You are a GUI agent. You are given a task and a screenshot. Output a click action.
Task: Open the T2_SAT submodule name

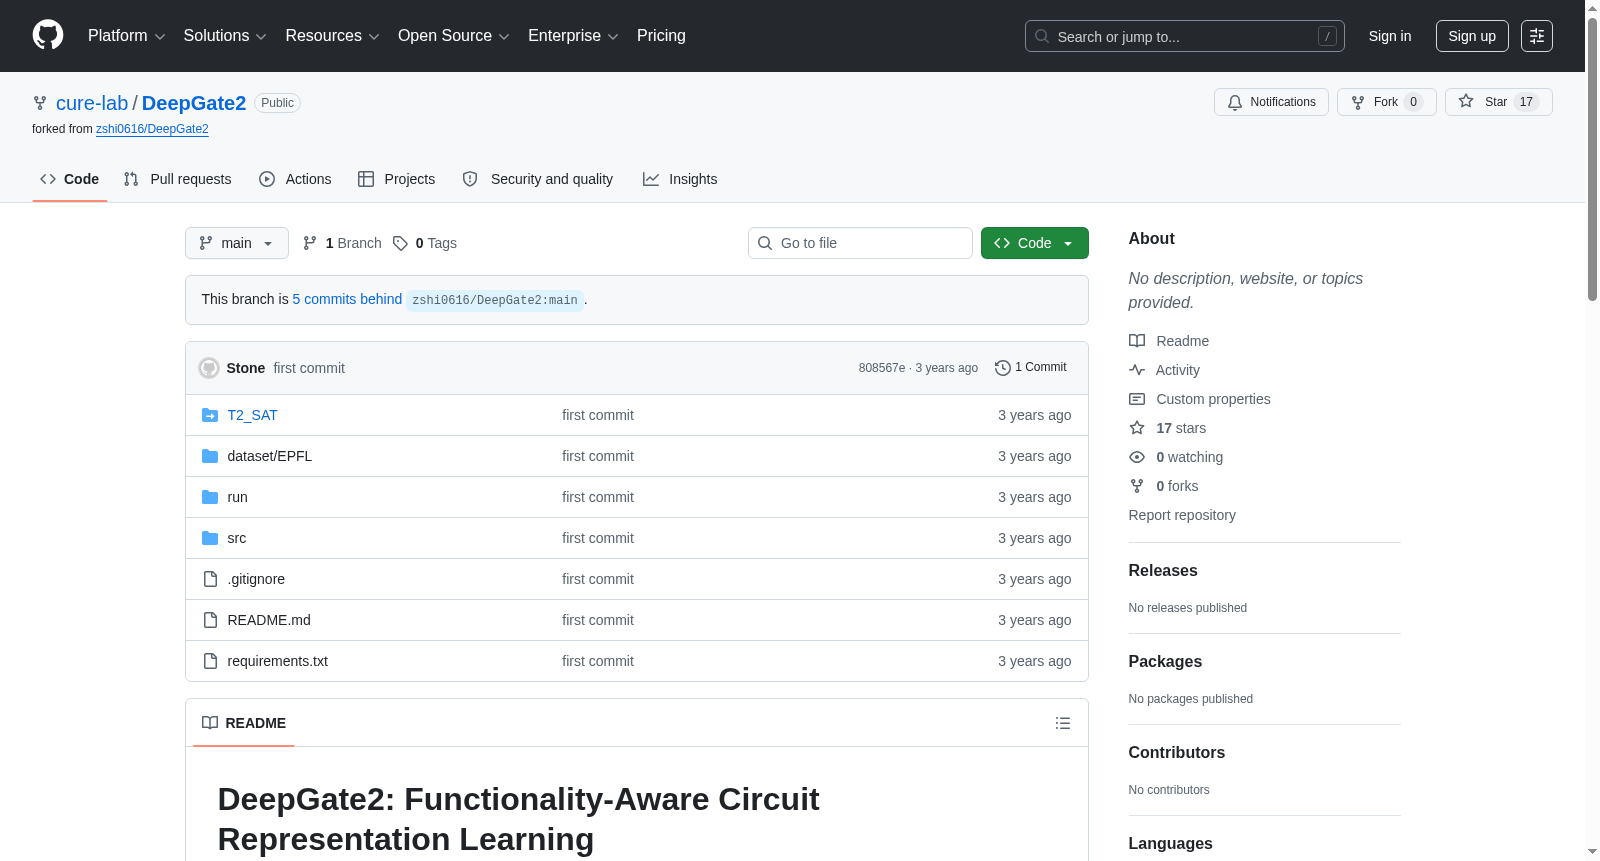(253, 415)
